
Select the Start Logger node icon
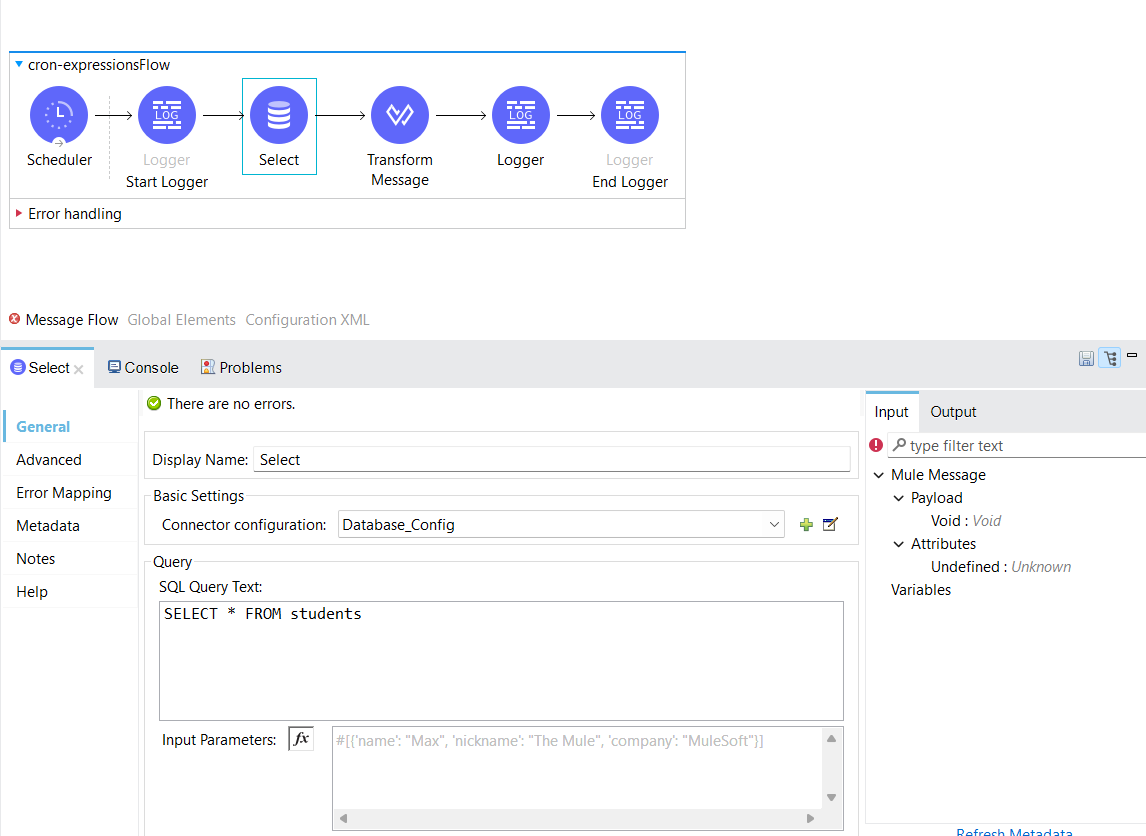tap(167, 115)
